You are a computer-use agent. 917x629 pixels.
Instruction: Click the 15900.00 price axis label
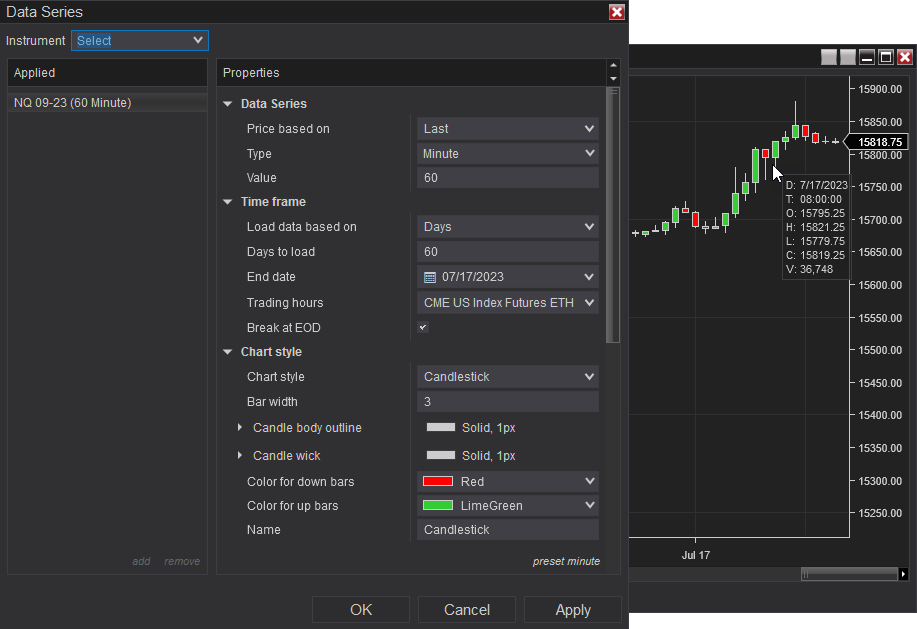(x=880, y=89)
